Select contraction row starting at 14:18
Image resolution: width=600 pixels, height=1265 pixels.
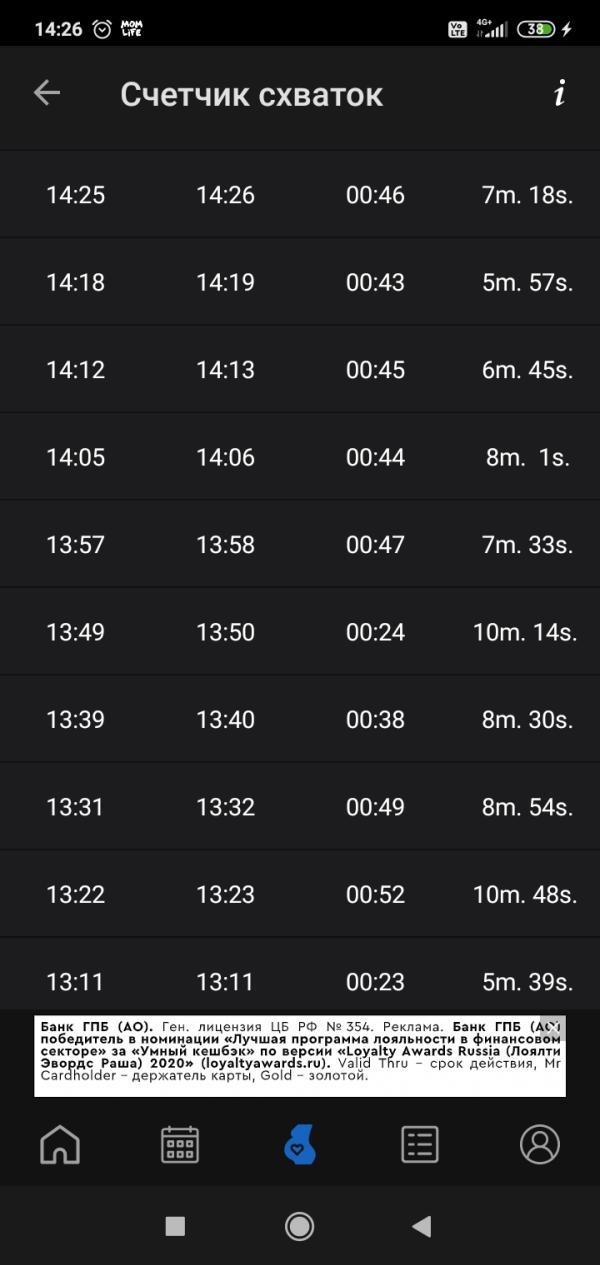pos(300,282)
